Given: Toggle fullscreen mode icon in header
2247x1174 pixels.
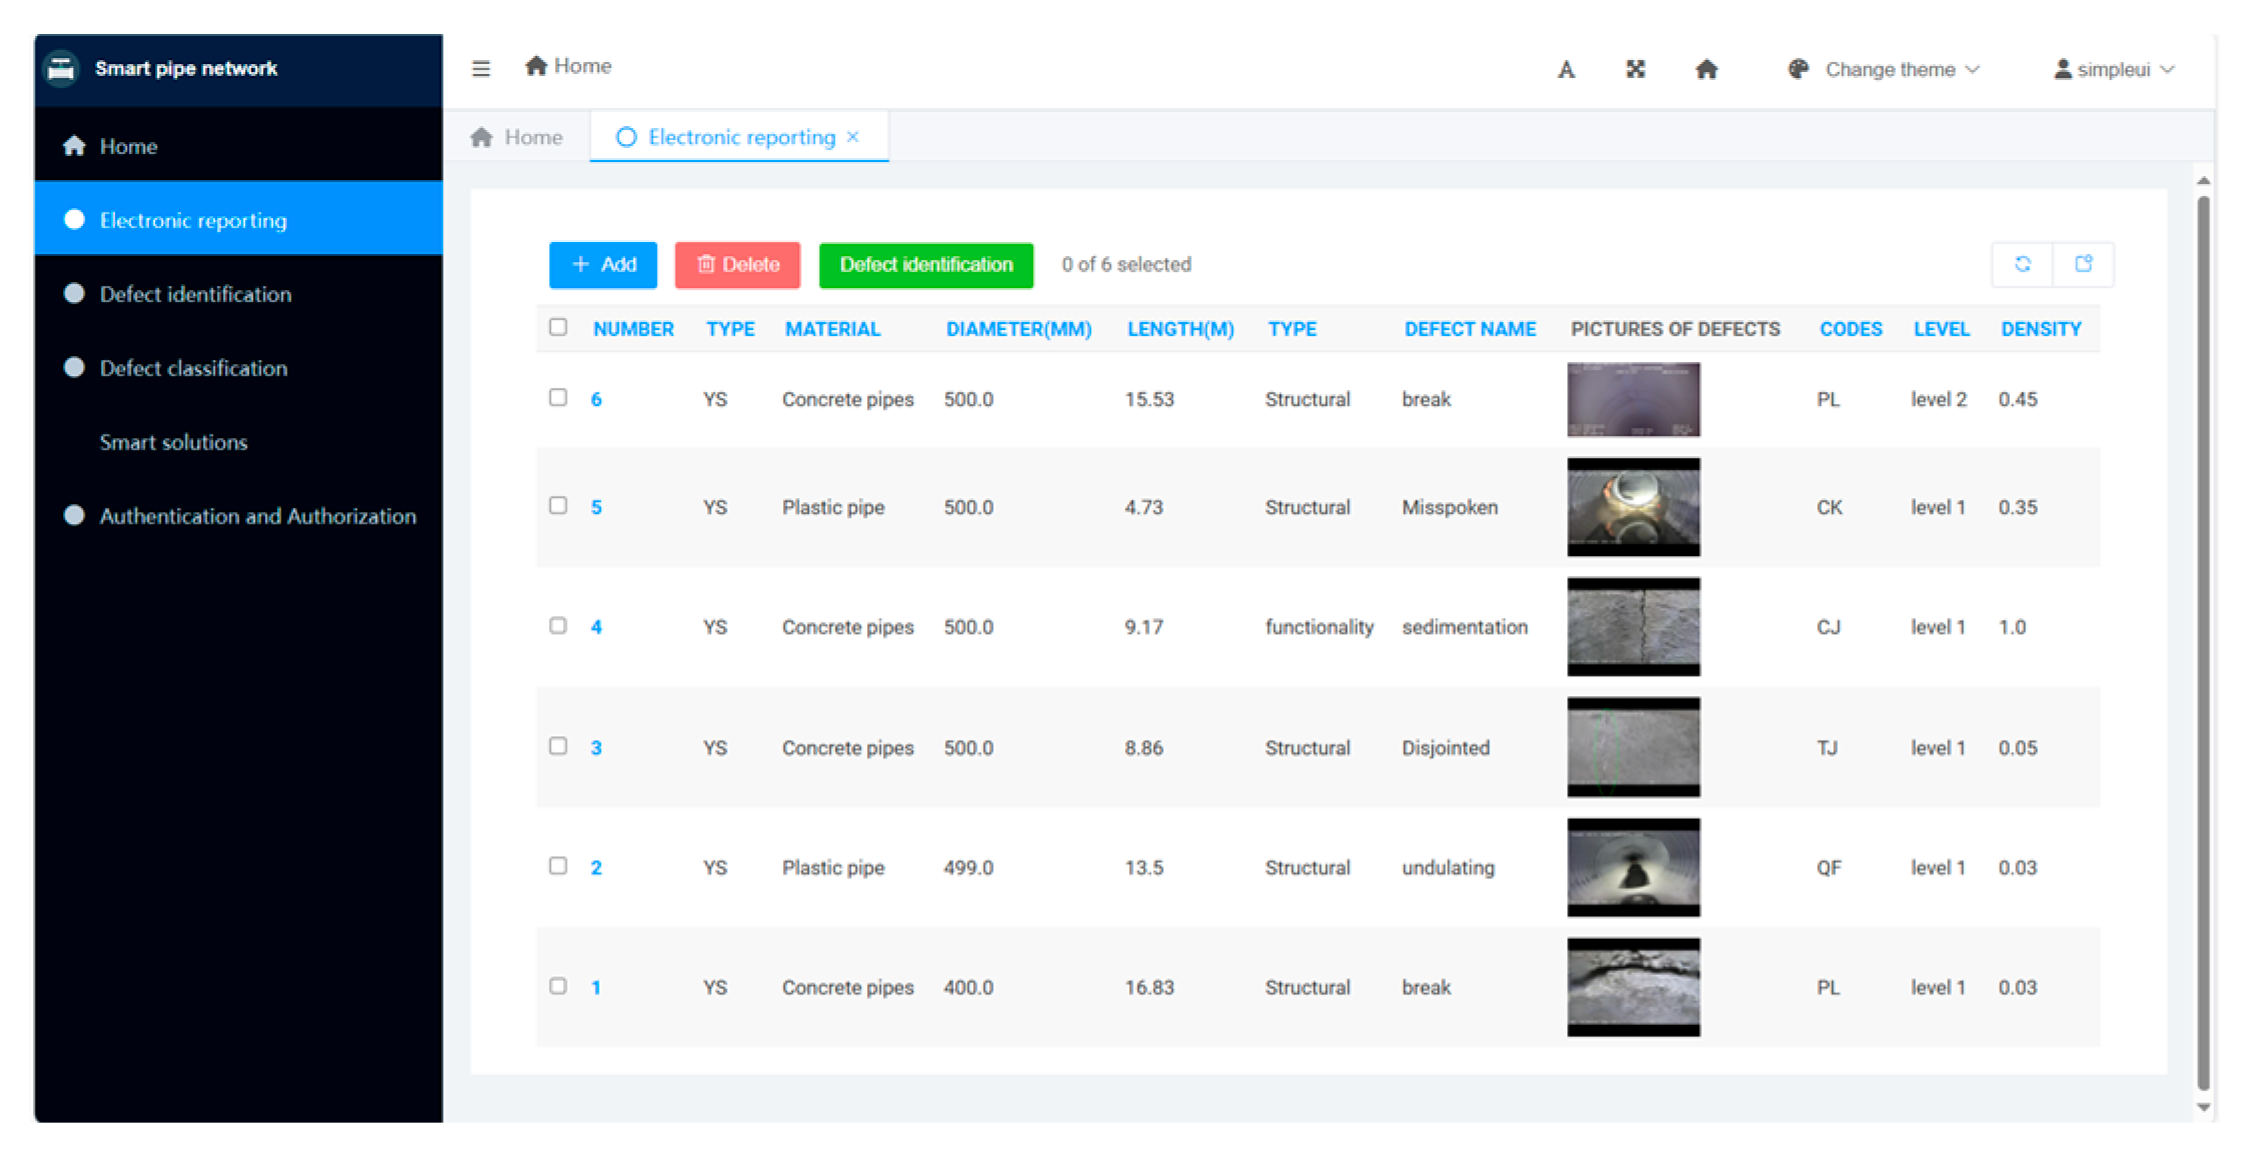Looking at the screenshot, I should [1635, 69].
